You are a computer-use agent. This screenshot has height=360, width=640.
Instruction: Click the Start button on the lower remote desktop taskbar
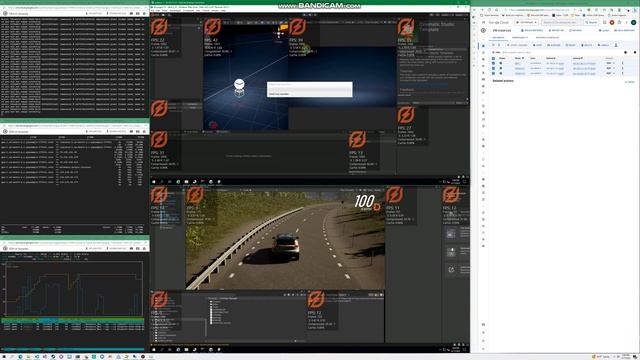pos(154,349)
